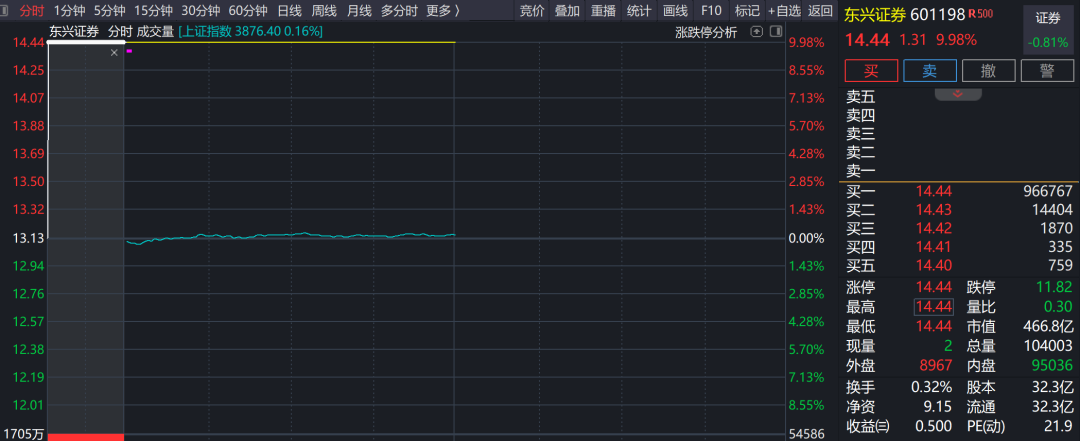Toggle the side panel layout icon
This screenshot has width=1080, height=441.
pos(776,31)
